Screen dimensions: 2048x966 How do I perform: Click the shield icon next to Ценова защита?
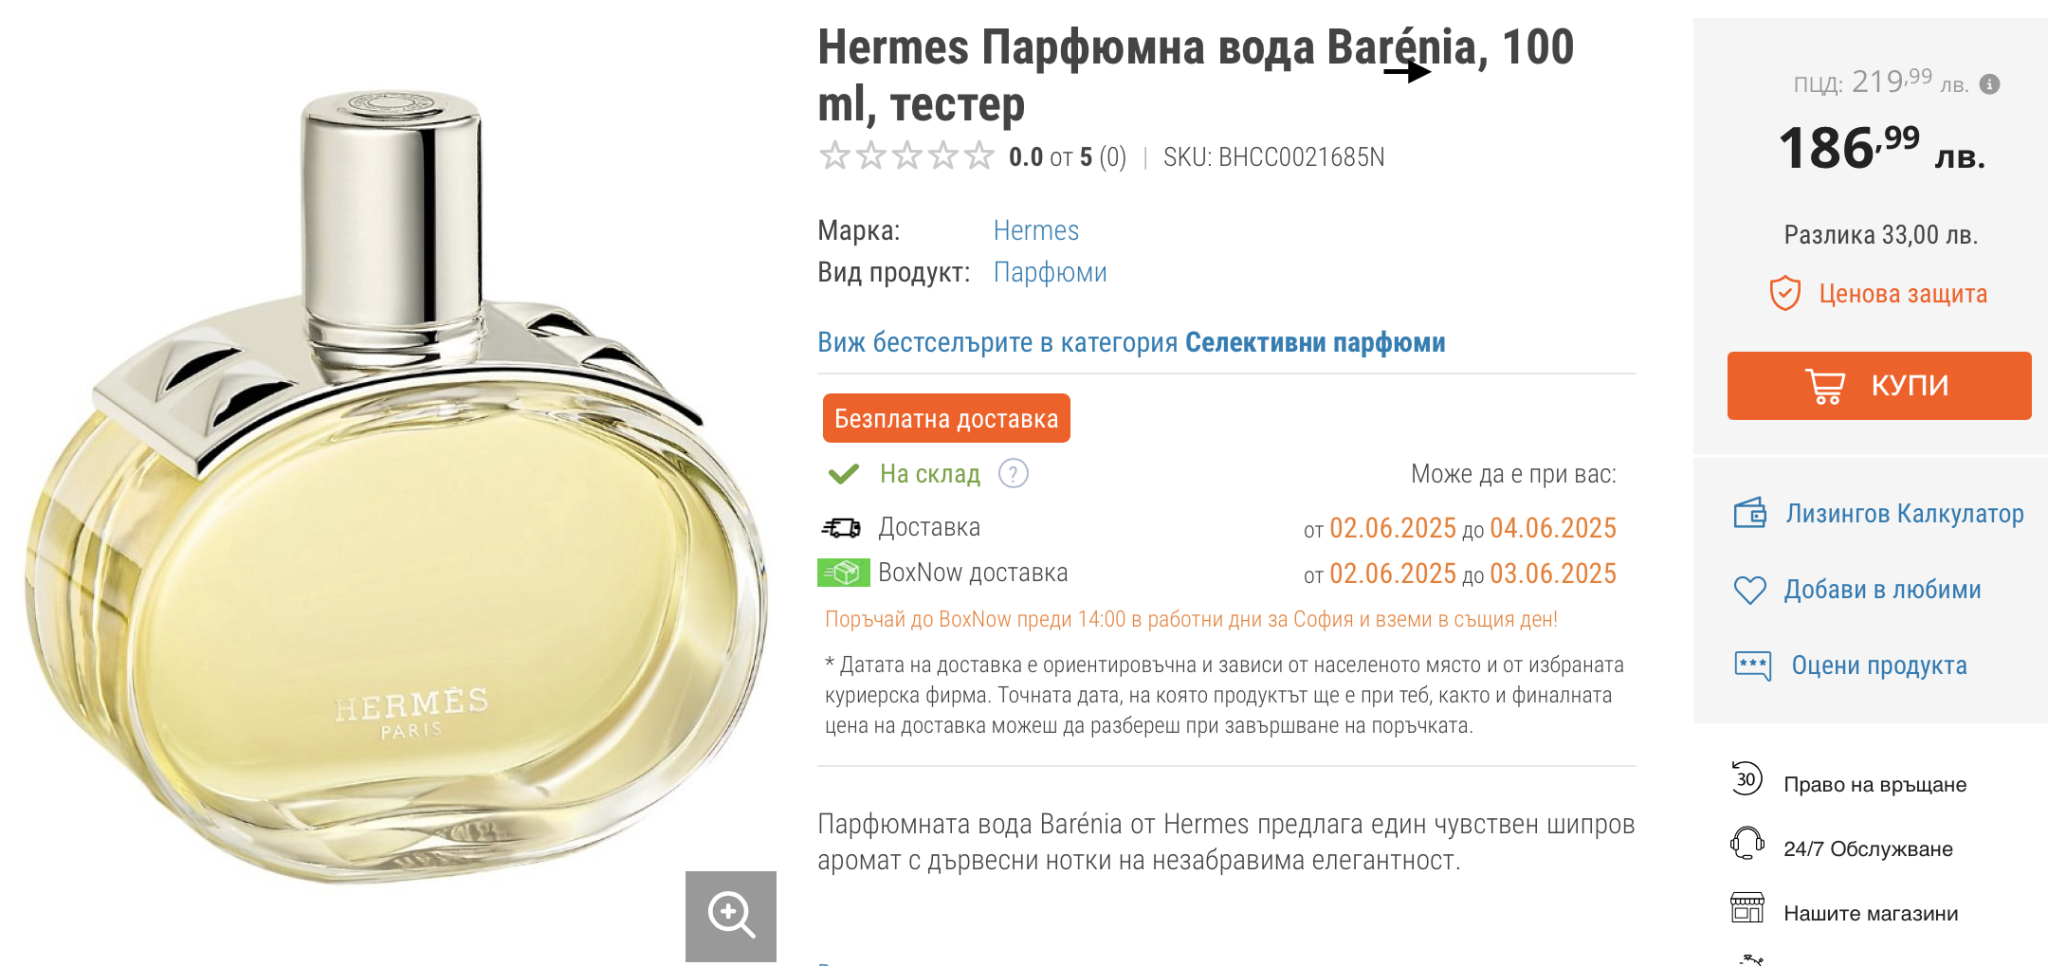click(x=1785, y=293)
